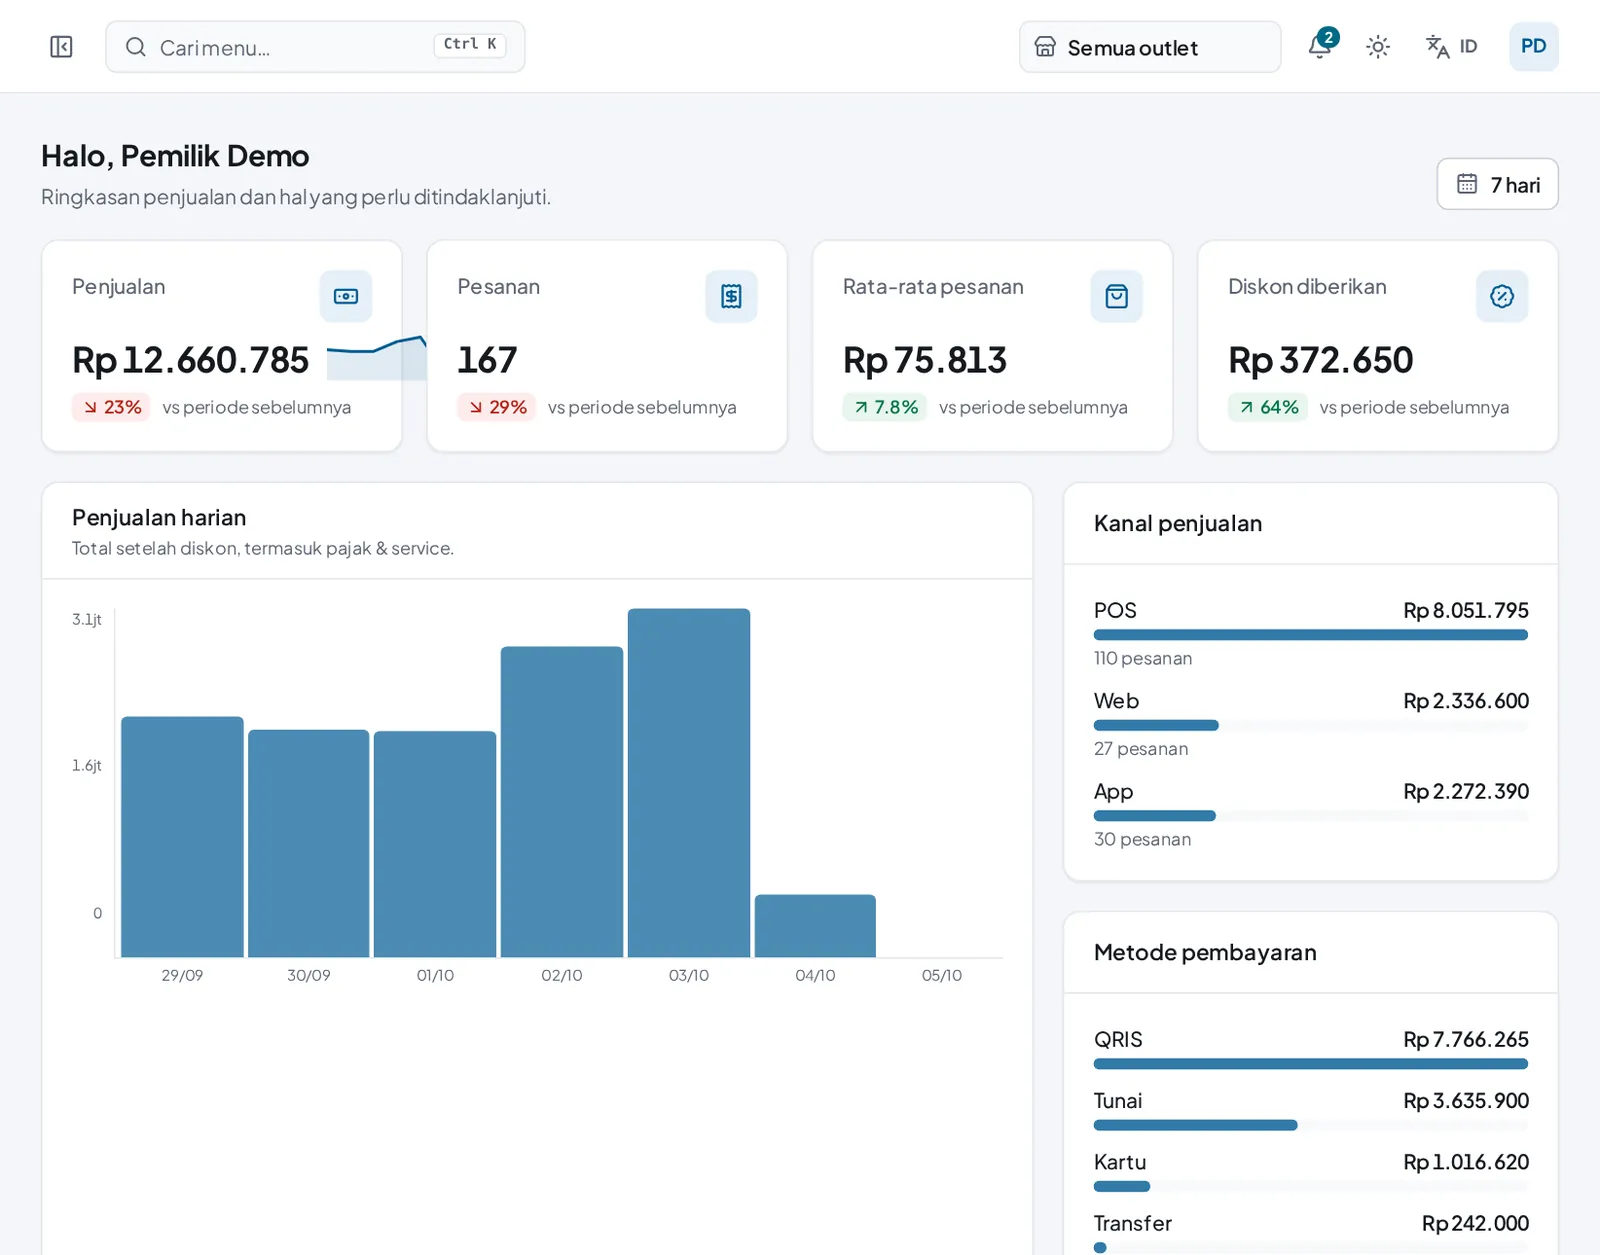Open the Semua outlet selector
This screenshot has width=1600, height=1255.
(x=1150, y=47)
